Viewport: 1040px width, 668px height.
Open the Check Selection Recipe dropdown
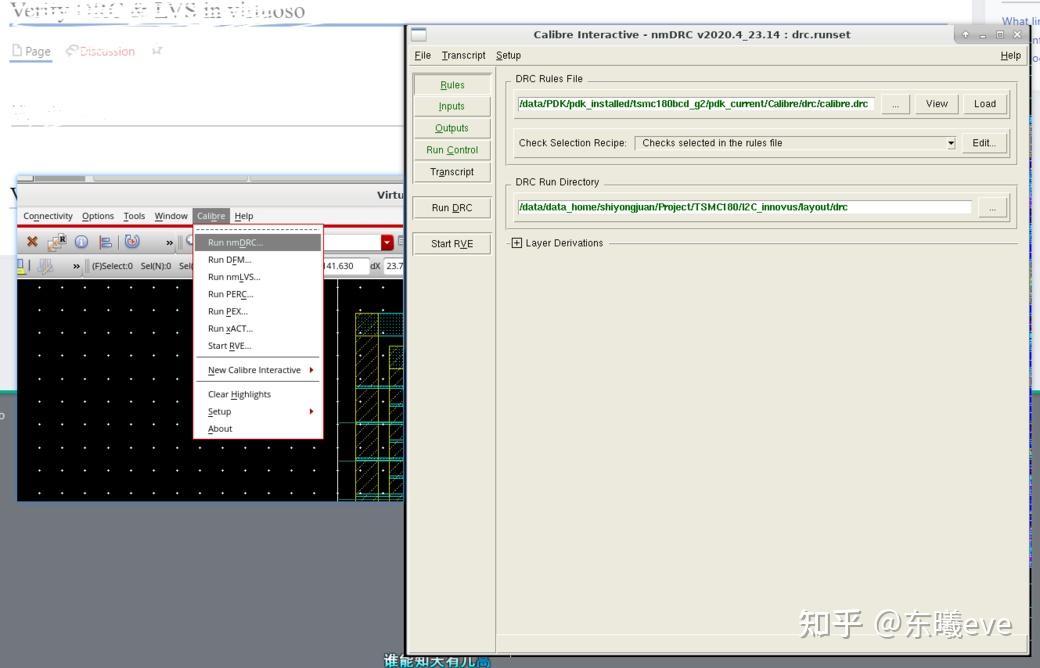coord(949,142)
